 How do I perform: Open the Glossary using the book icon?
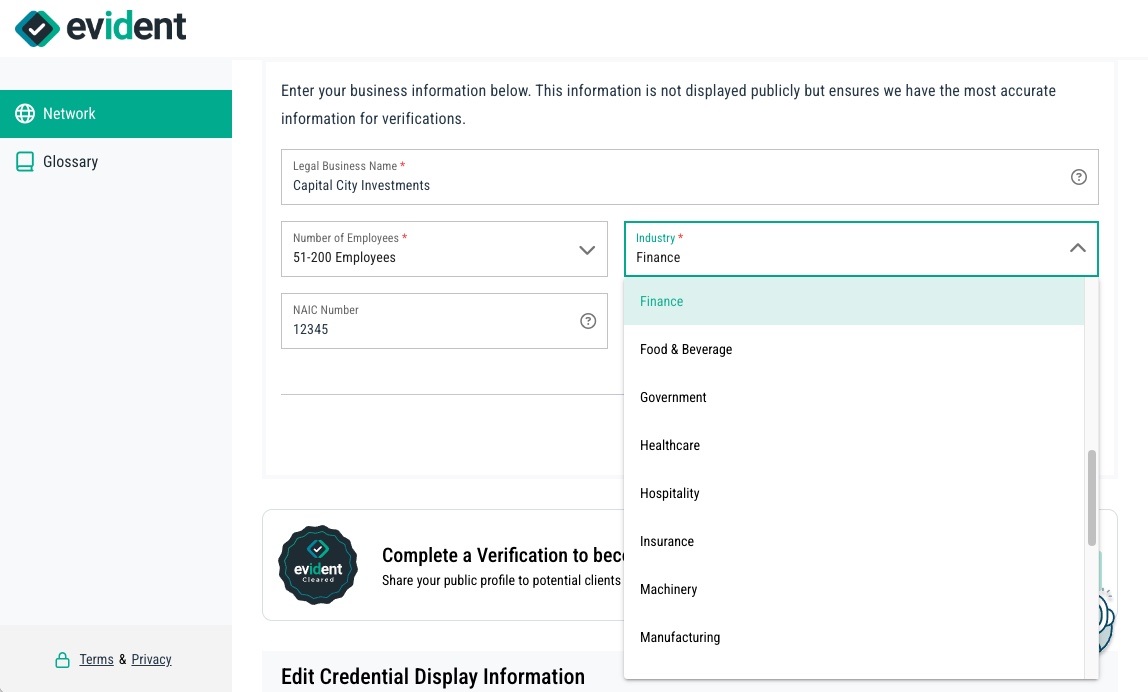pos(24,161)
